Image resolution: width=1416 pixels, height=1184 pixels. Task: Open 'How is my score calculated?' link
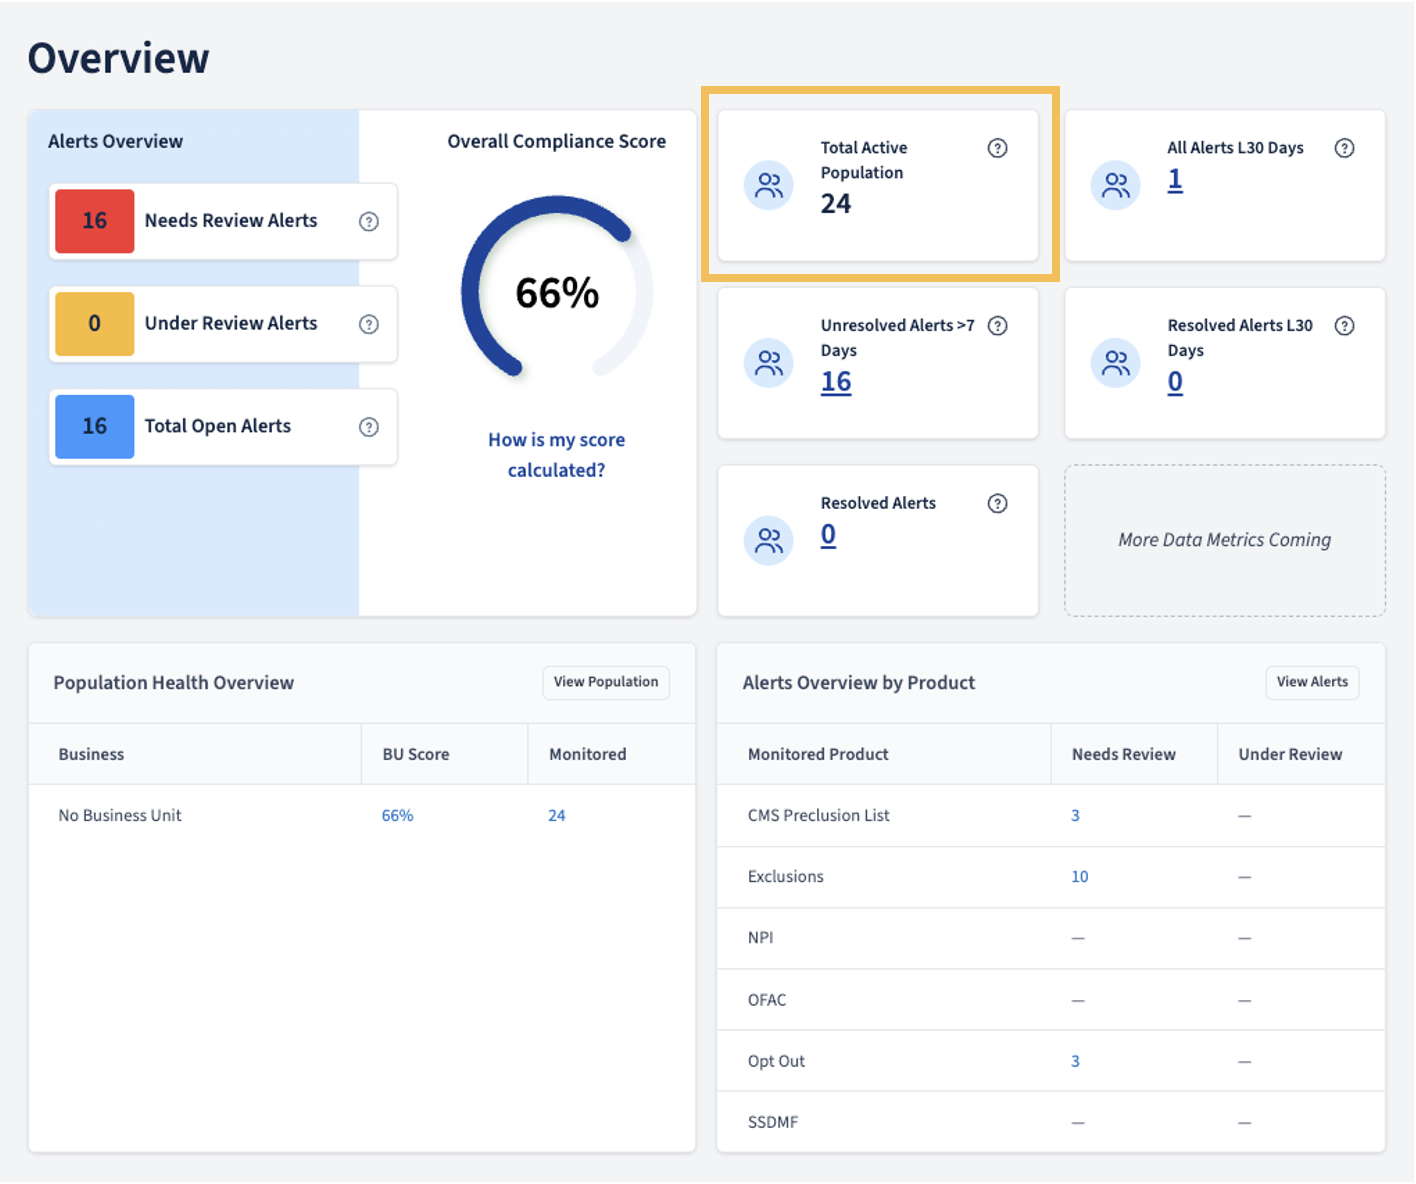(556, 455)
